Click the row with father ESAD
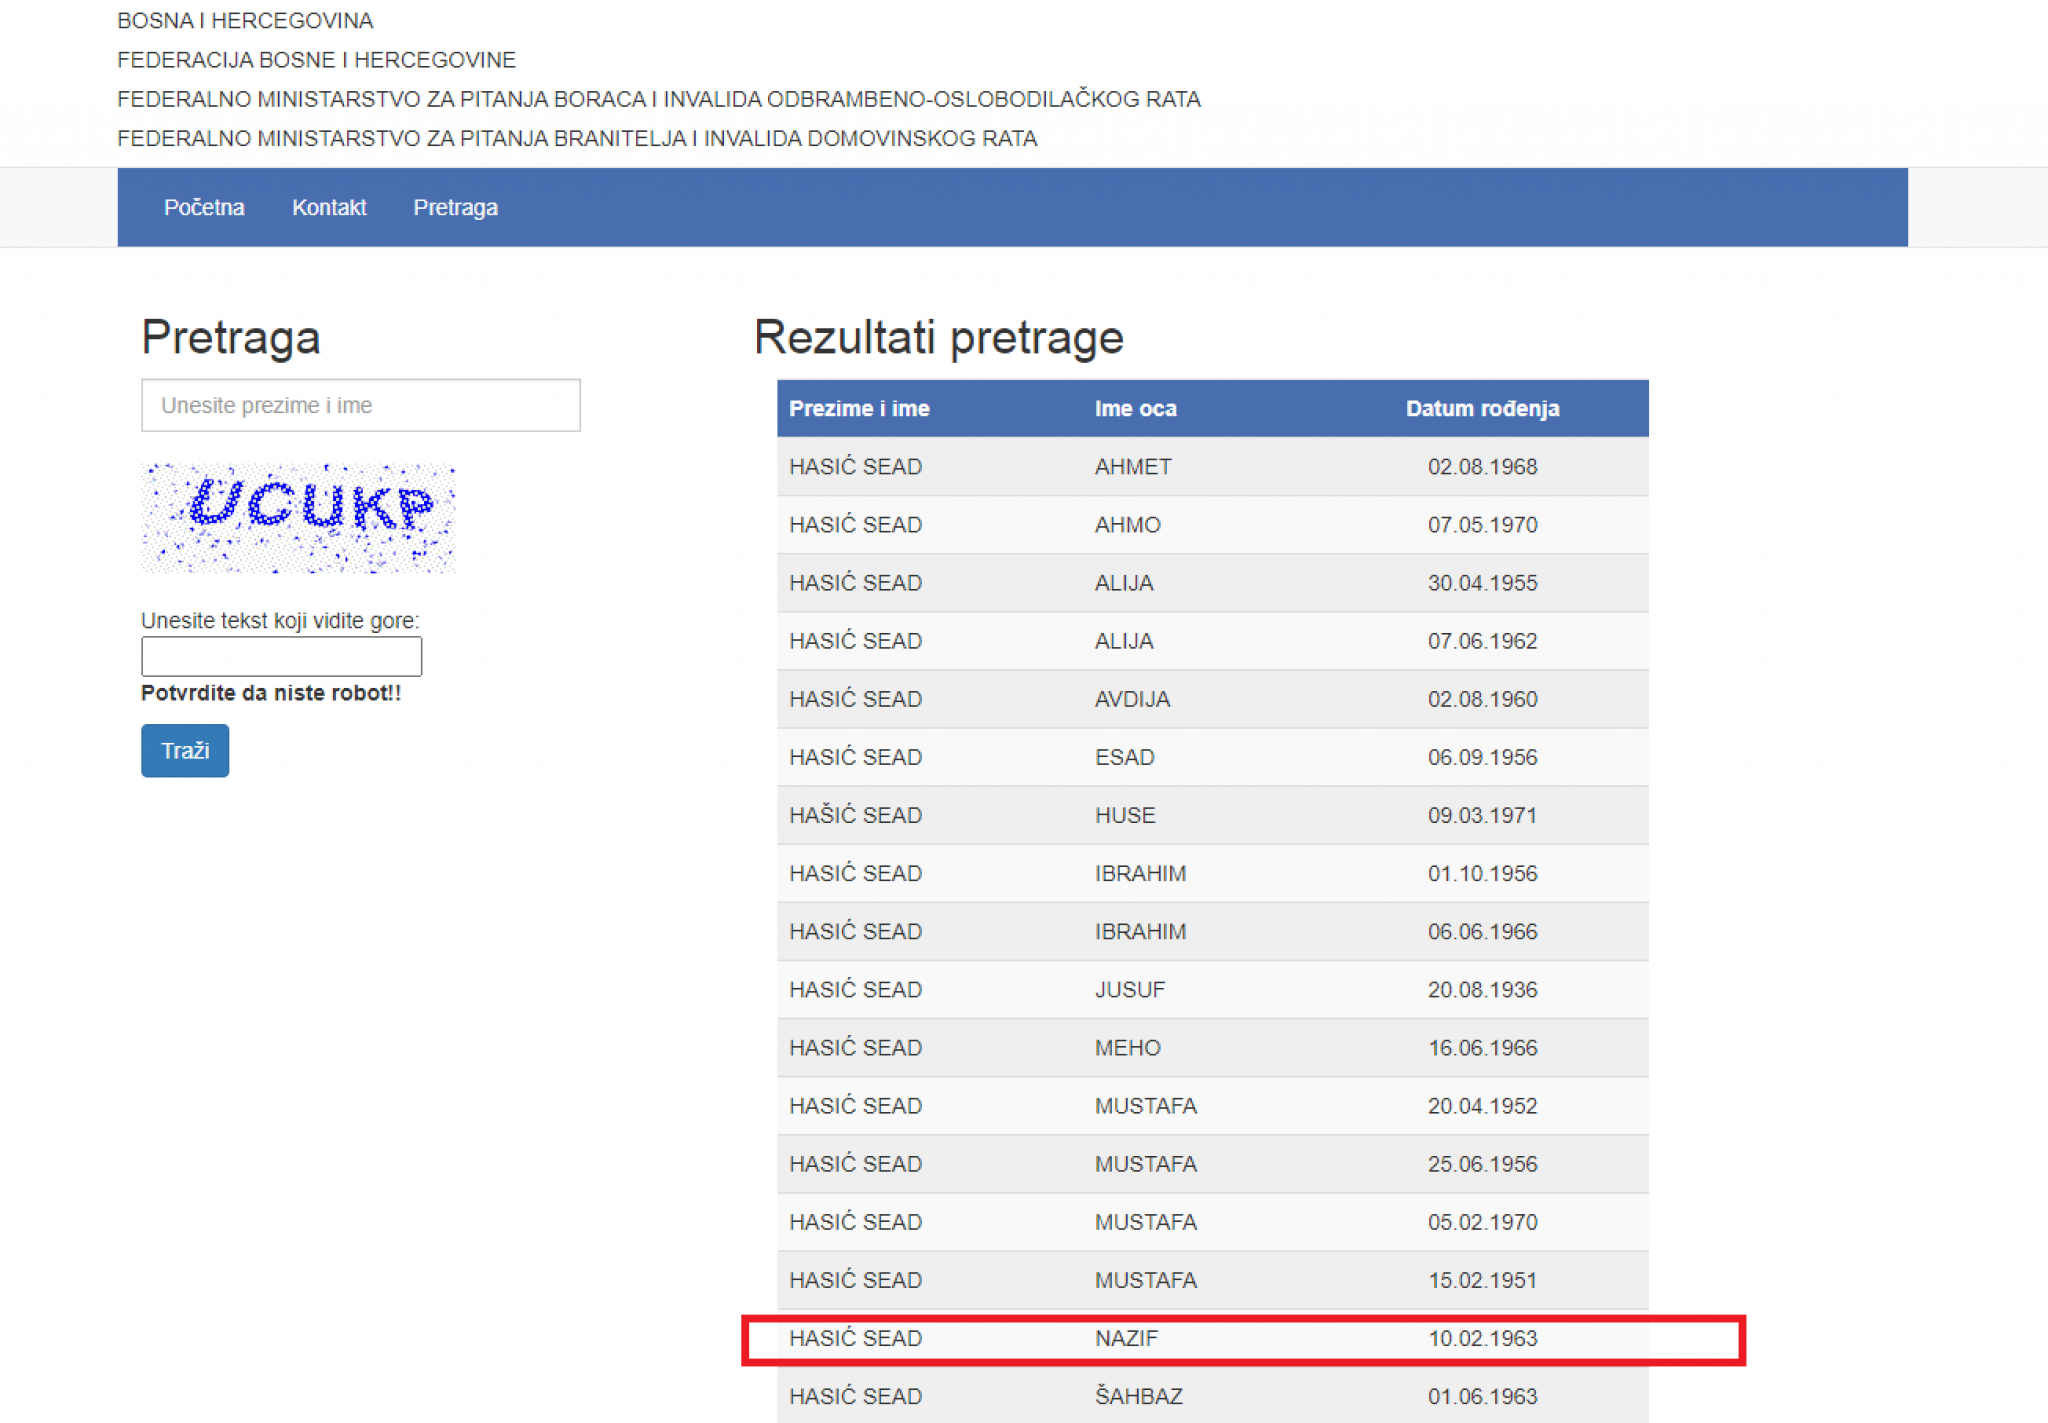 coord(1211,757)
